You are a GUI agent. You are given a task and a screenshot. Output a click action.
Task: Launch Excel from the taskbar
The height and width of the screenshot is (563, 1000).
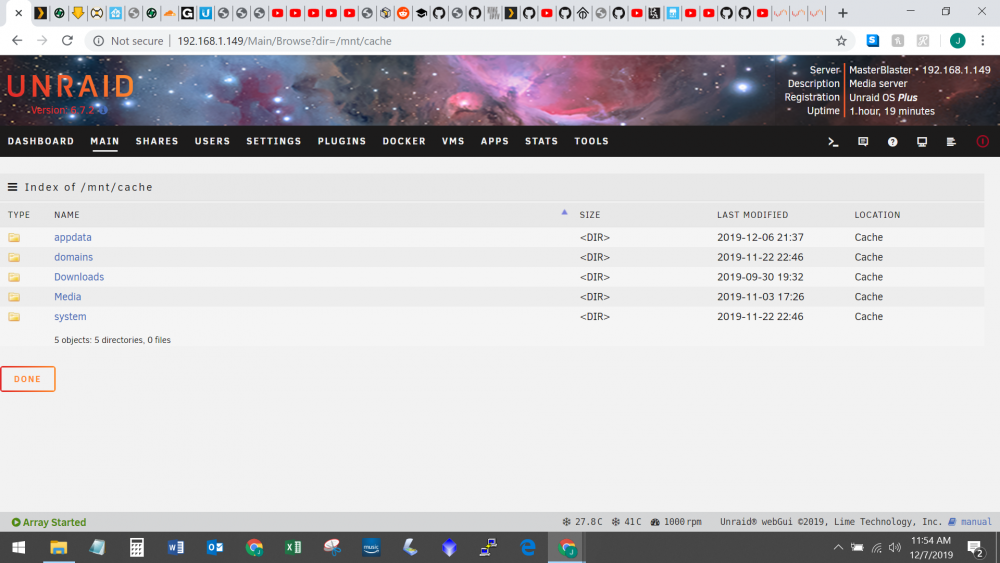click(293, 547)
